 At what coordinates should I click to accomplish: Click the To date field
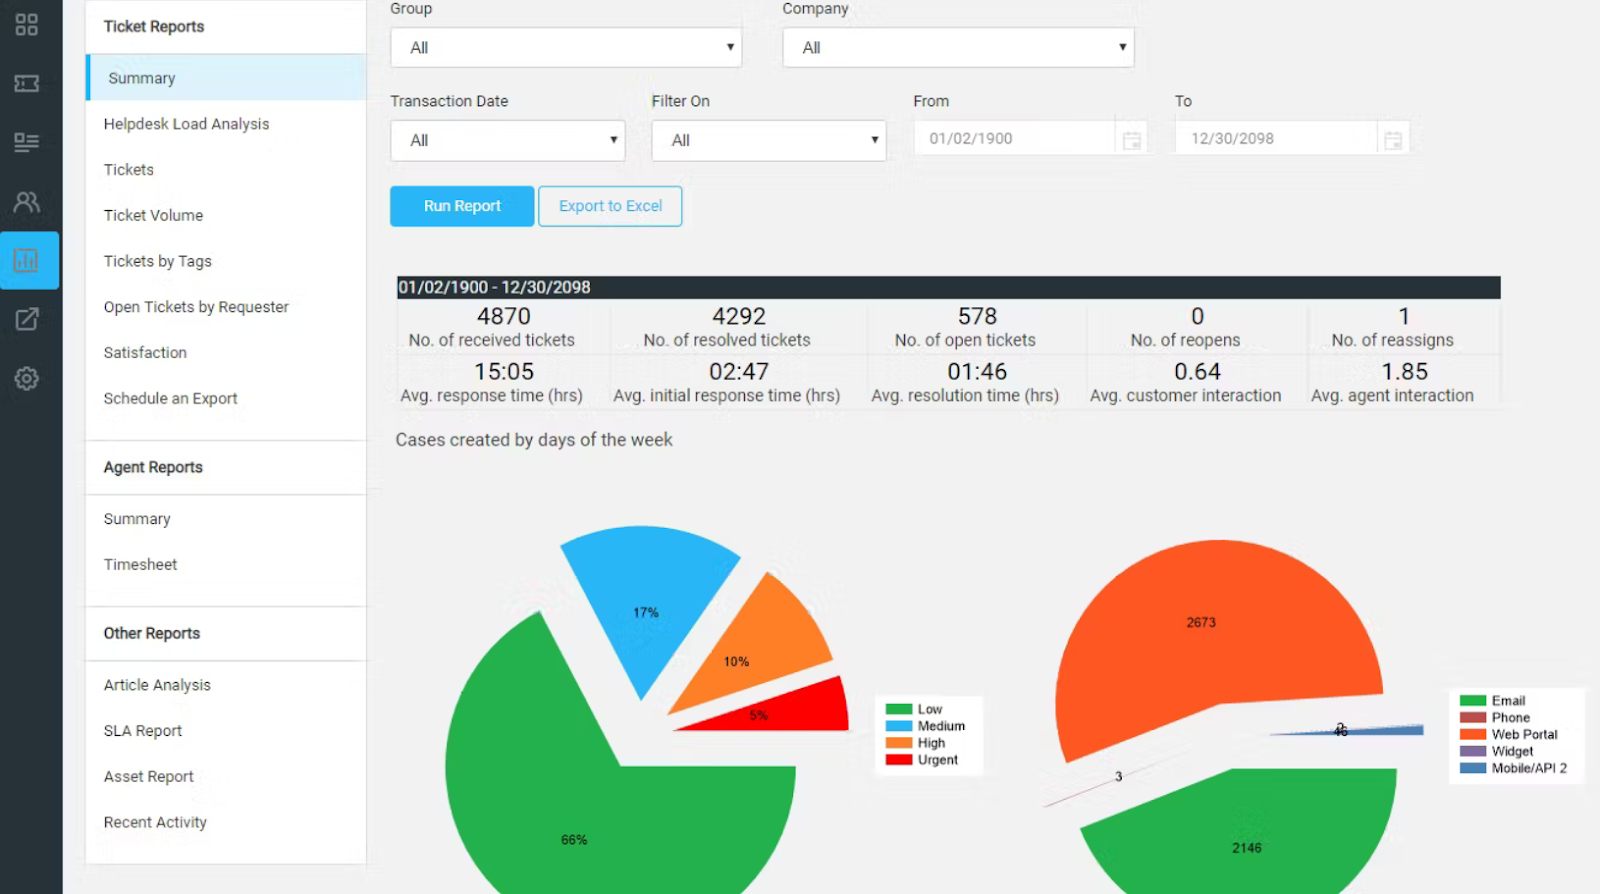pos(1275,139)
